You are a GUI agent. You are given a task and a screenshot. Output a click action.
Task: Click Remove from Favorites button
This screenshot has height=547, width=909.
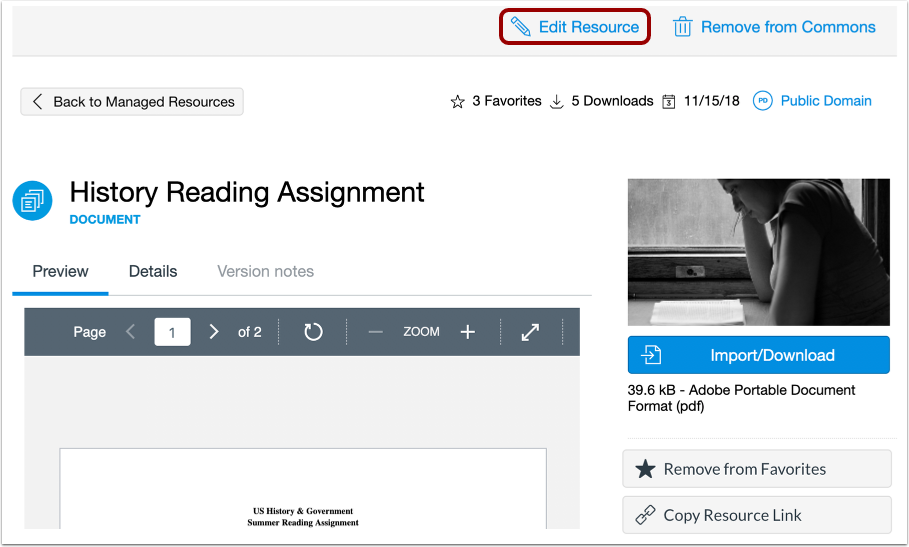(757, 469)
